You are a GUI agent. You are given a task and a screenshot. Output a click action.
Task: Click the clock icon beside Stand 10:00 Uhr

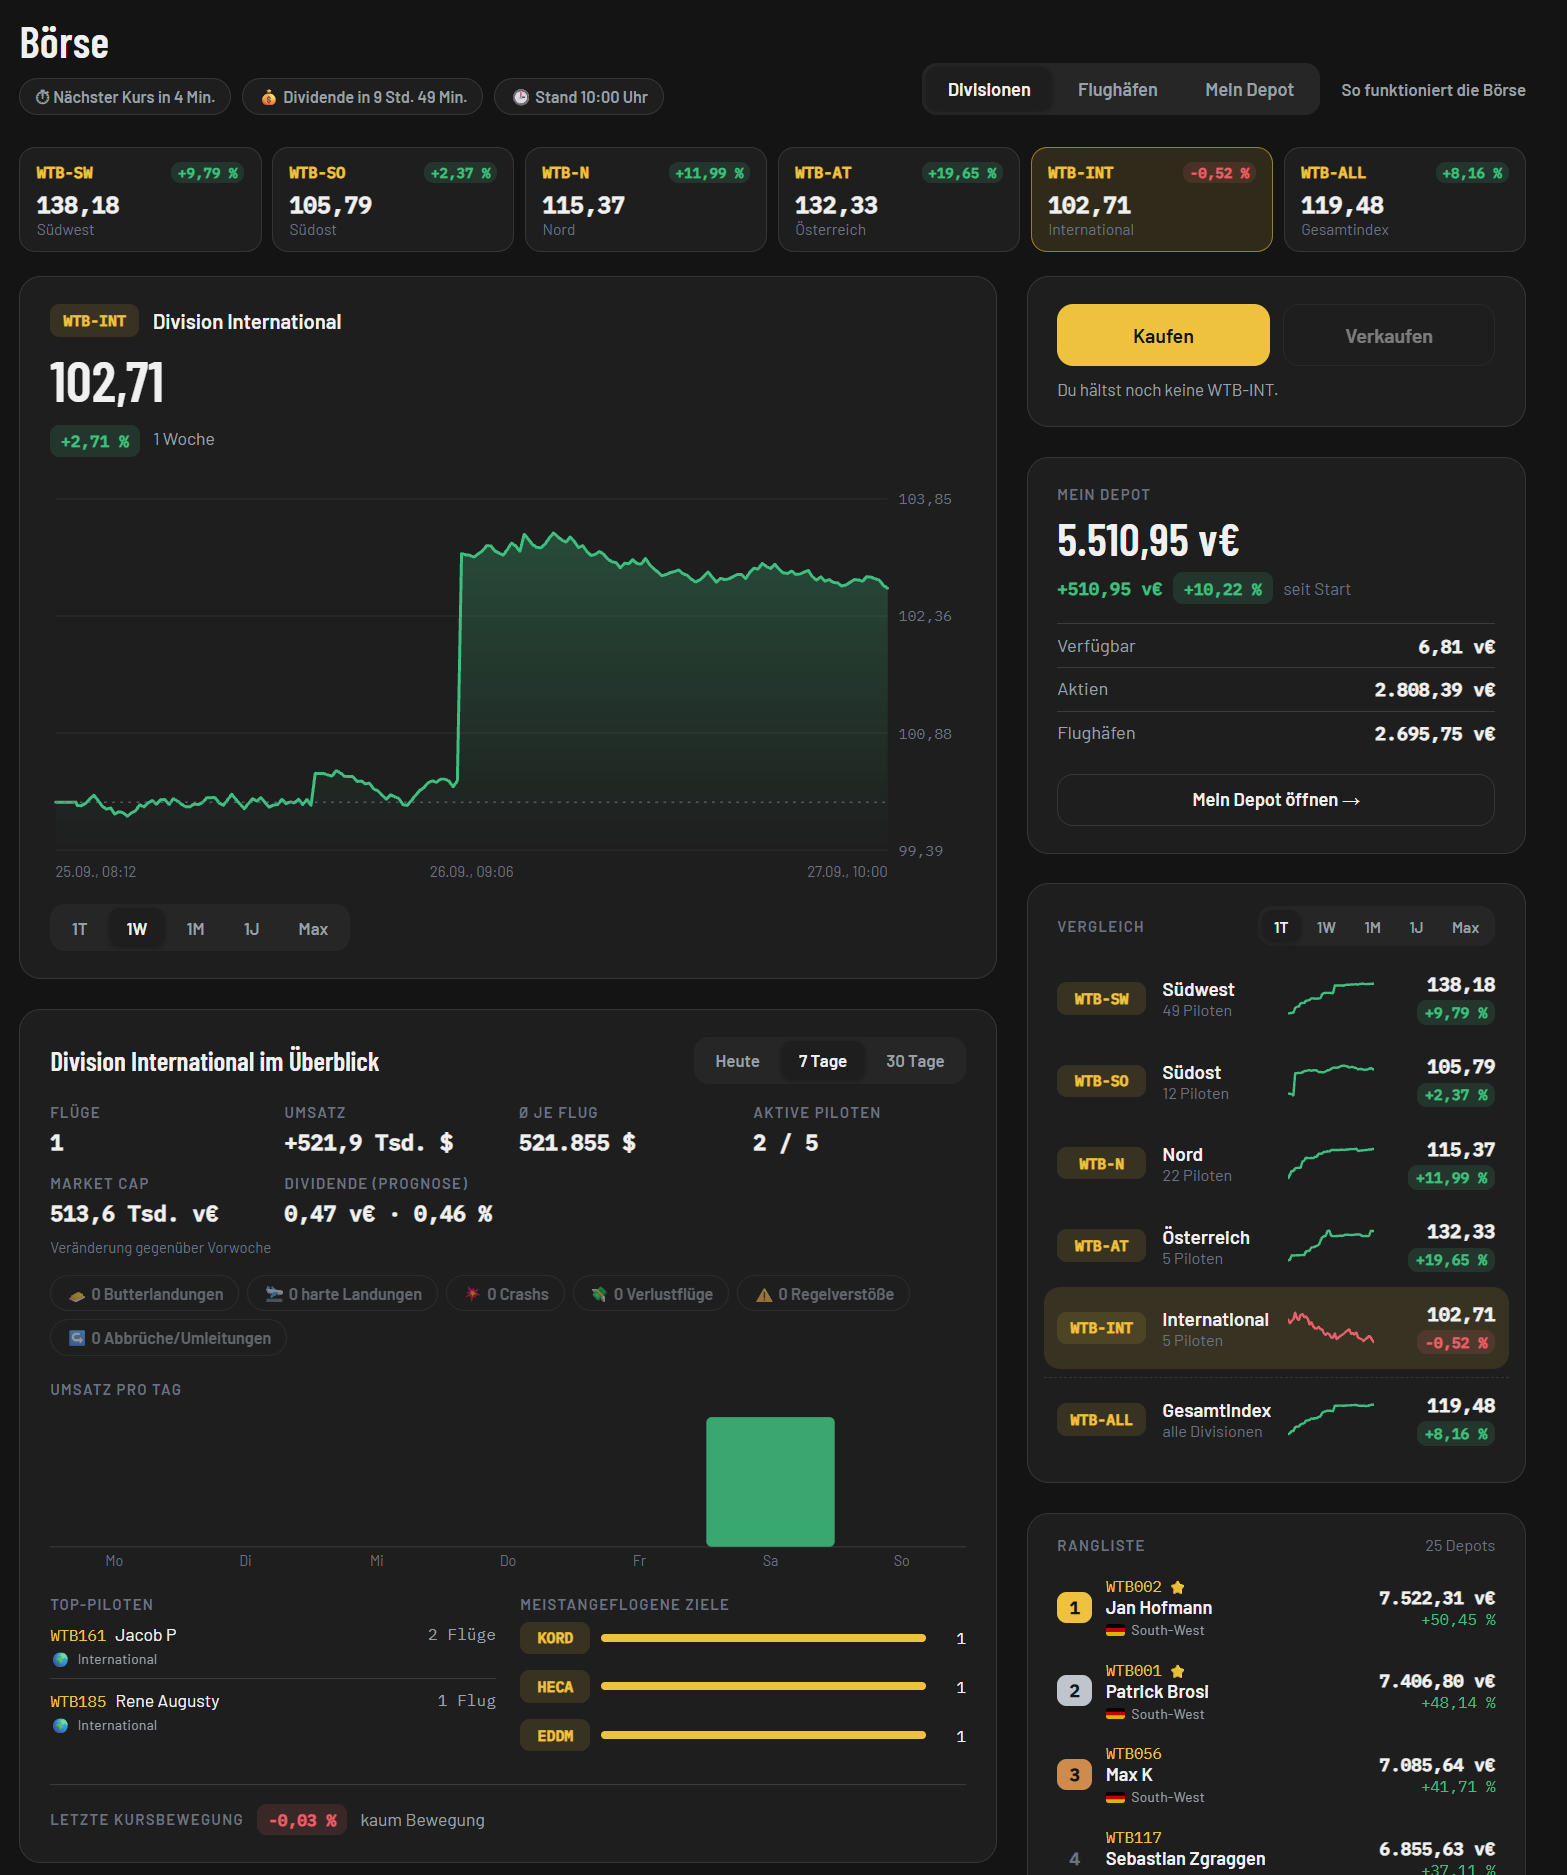[521, 97]
